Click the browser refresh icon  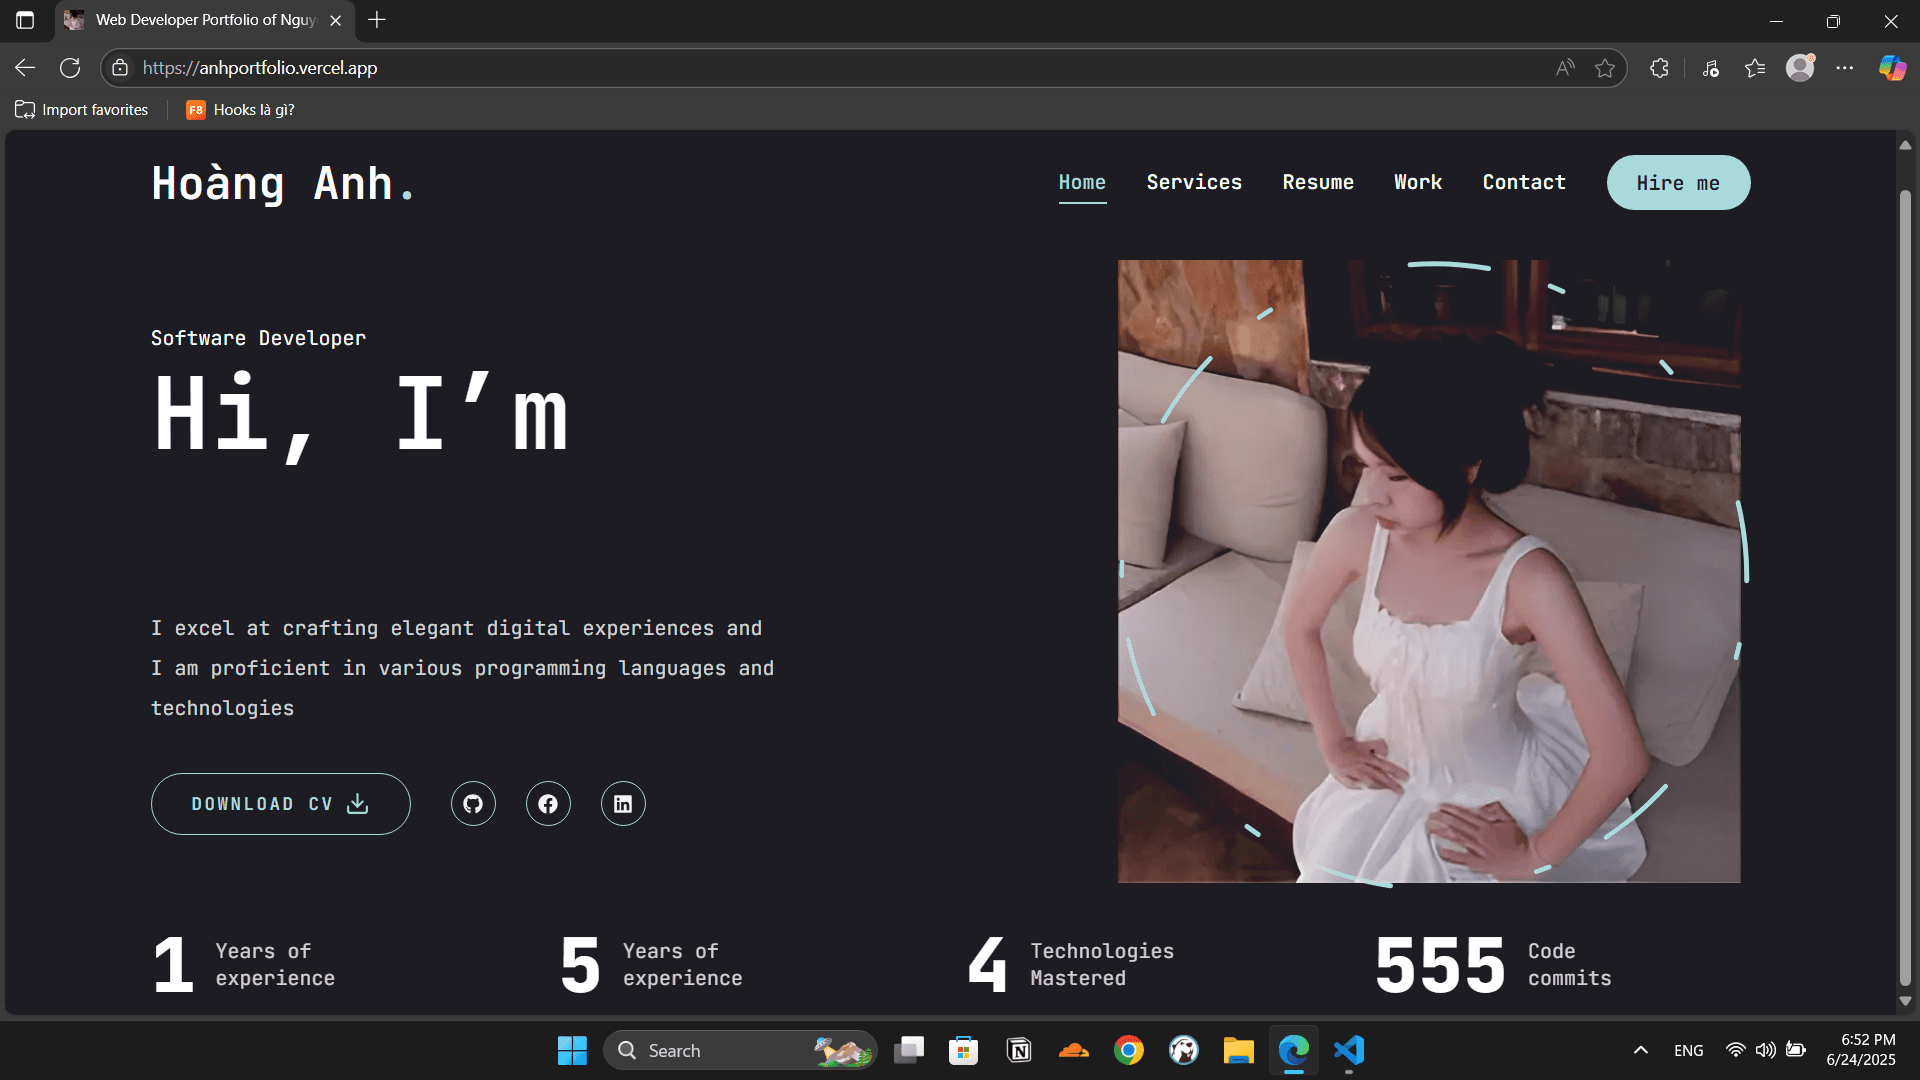click(70, 68)
